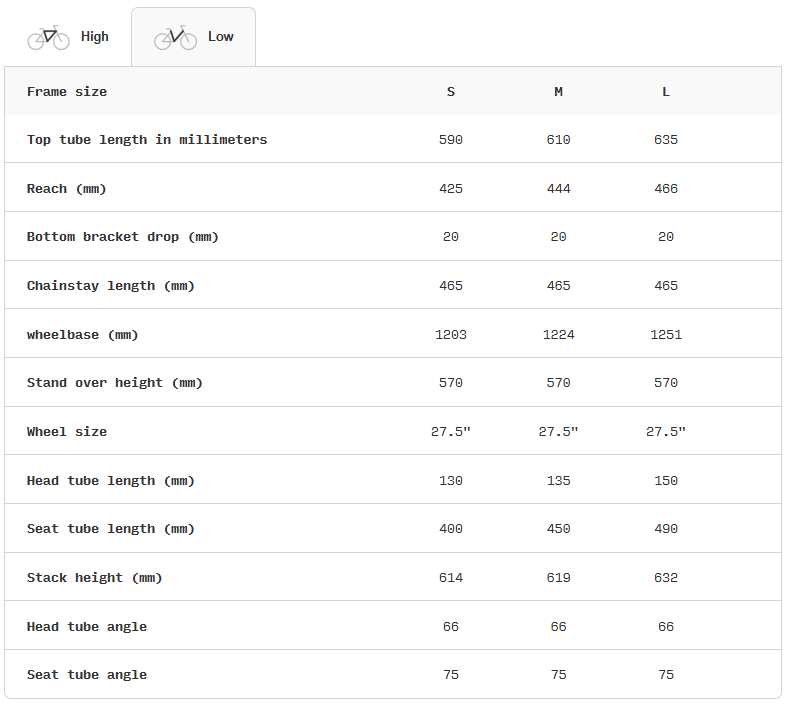Select the Top tube length row label
Image resolution: width=790 pixels, height=704 pixels.
click(147, 140)
